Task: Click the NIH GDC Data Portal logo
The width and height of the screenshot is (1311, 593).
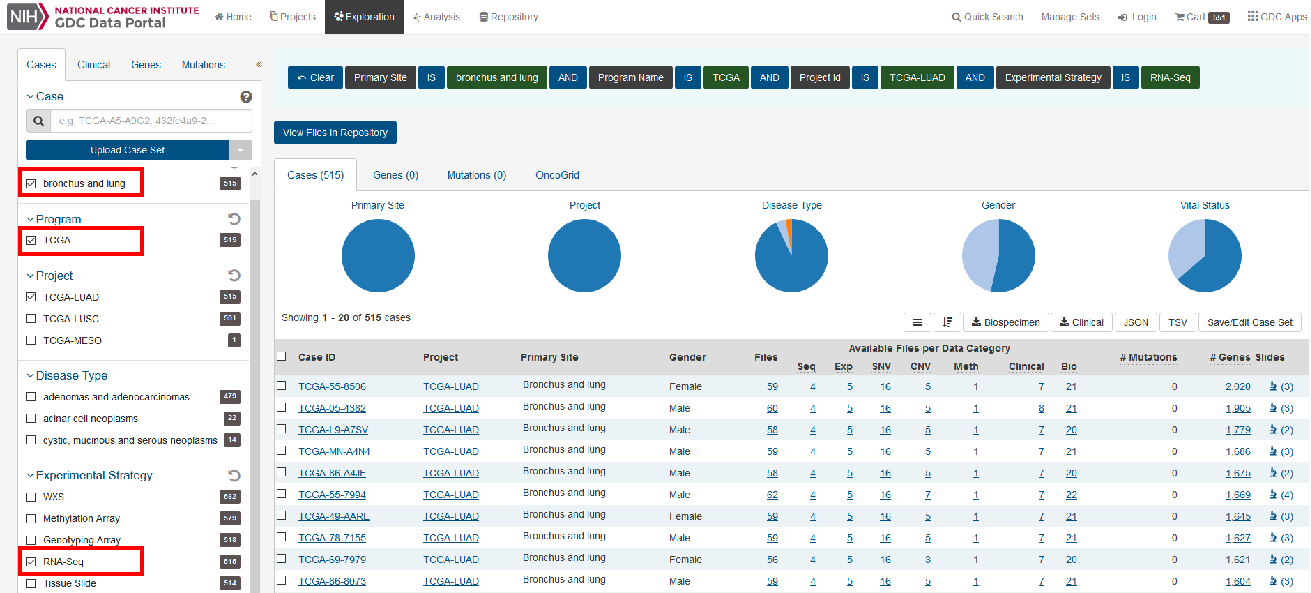Action: tap(102, 16)
